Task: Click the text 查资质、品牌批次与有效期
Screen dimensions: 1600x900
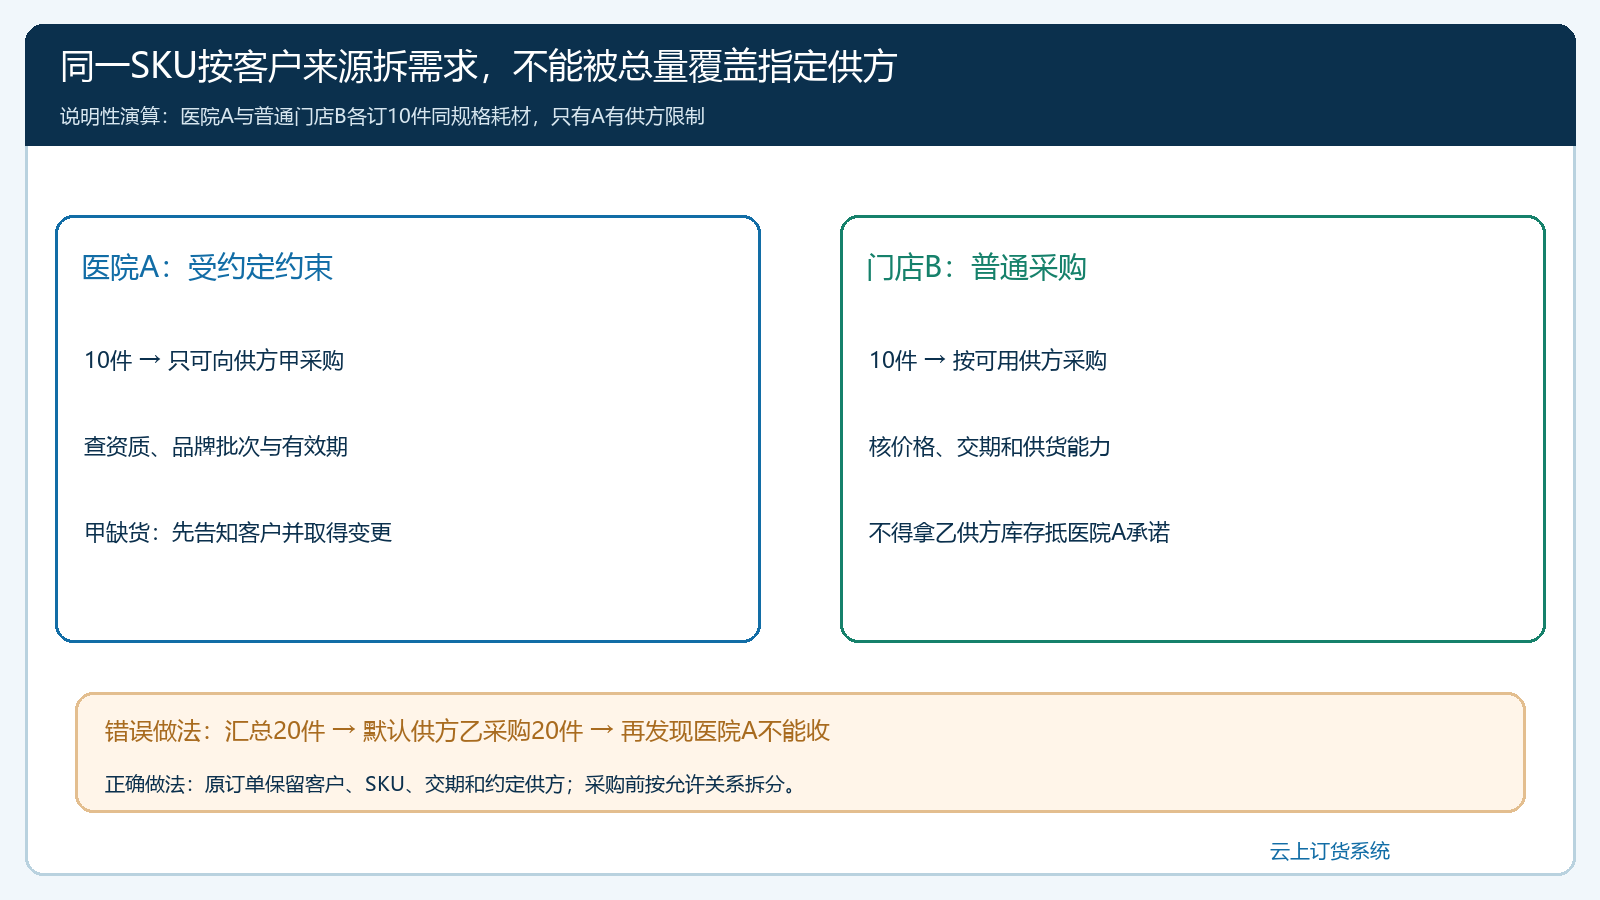Action: [x=216, y=446]
